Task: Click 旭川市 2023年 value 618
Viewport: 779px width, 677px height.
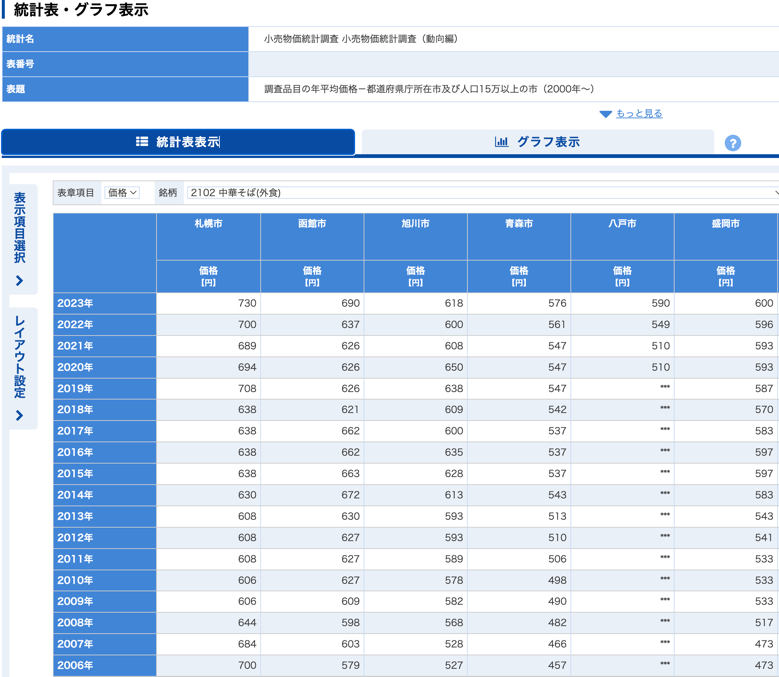Action: click(454, 303)
